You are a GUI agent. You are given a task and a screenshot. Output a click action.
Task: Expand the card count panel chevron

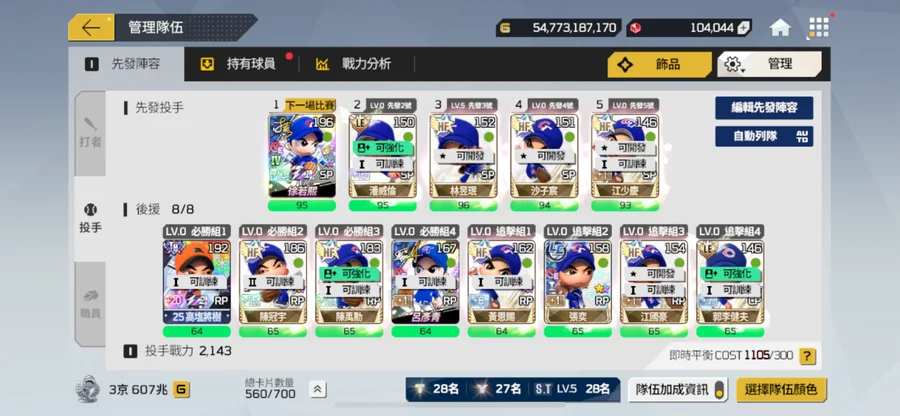(317, 389)
